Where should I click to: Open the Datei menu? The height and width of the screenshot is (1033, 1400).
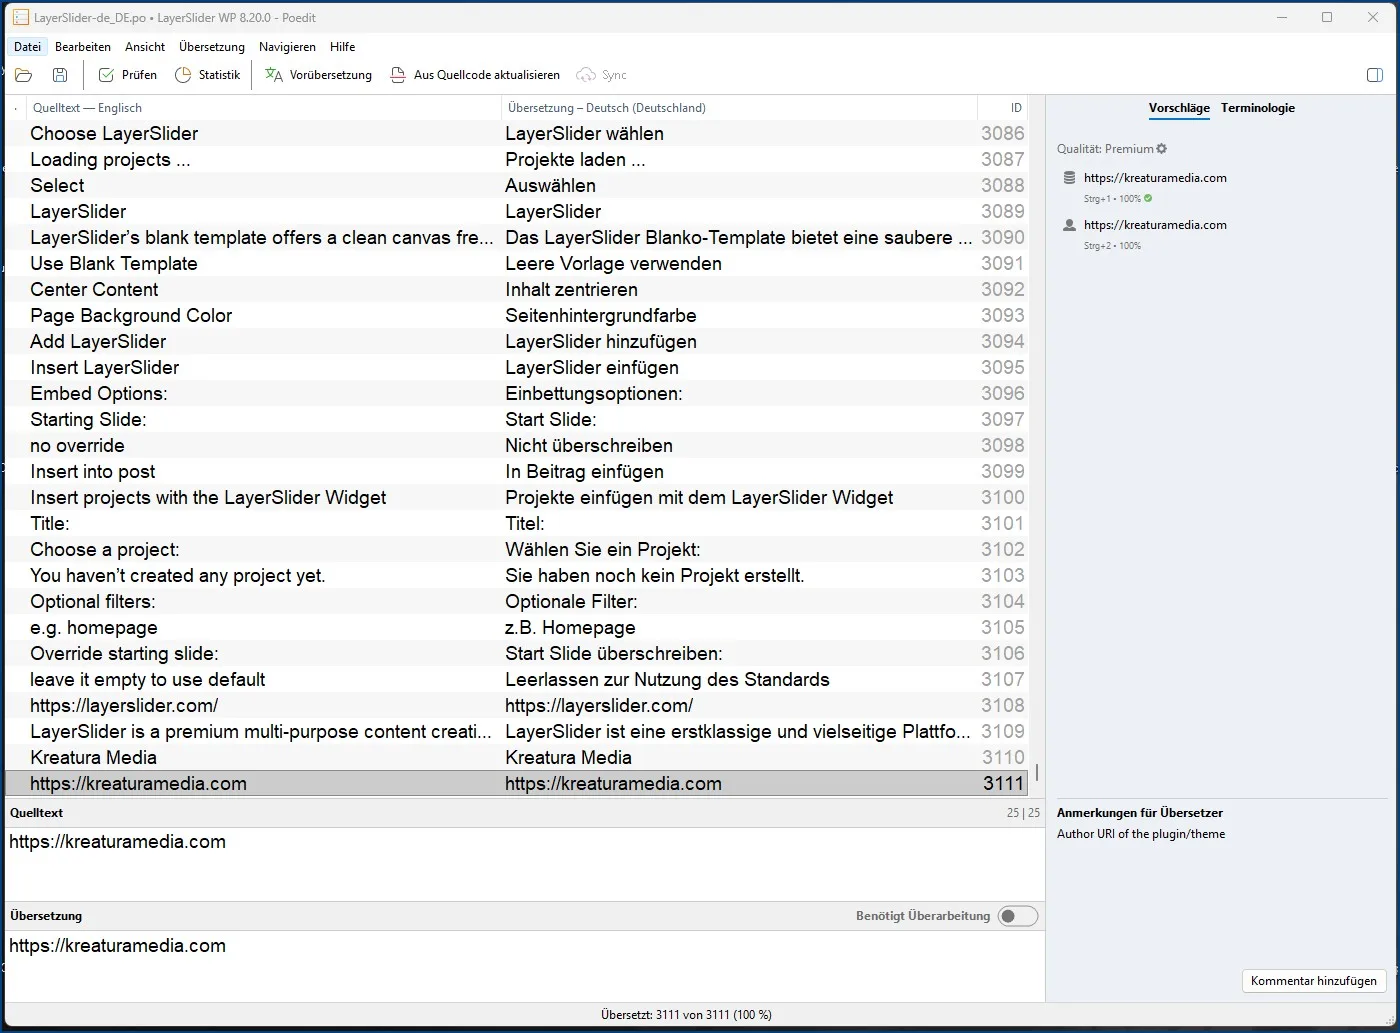tap(28, 47)
